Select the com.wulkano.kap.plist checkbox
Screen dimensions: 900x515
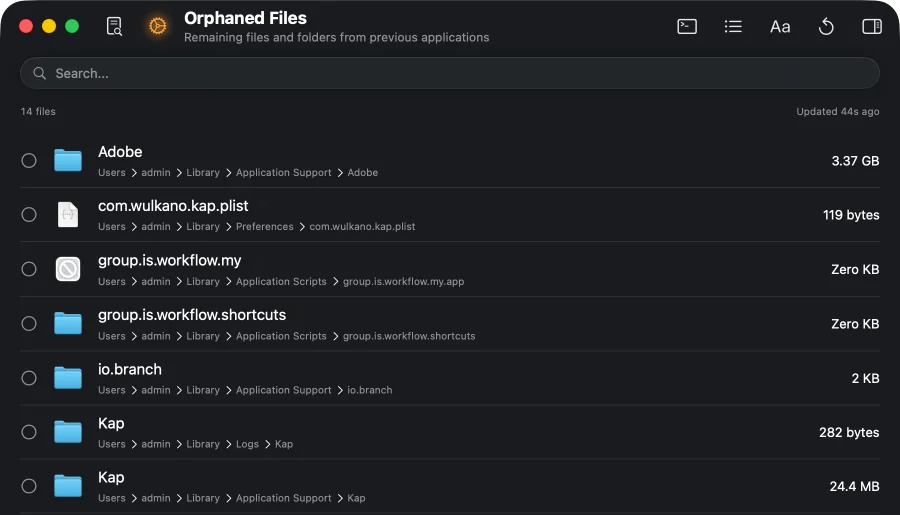point(29,215)
